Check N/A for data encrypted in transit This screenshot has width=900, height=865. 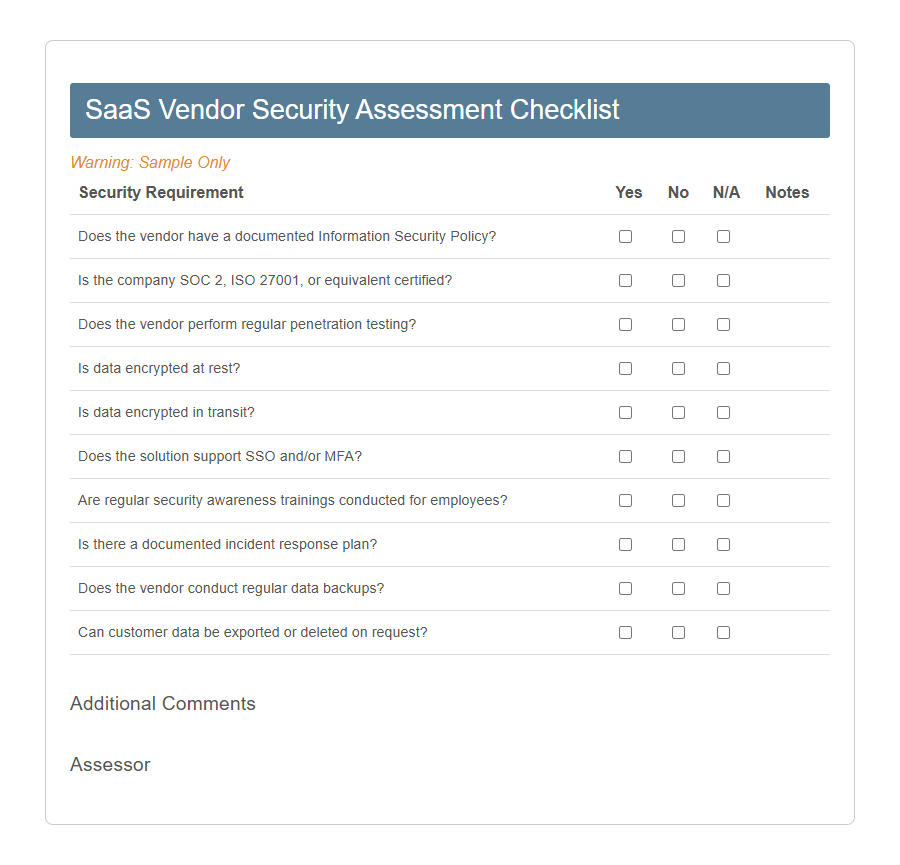[x=723, y=412]
